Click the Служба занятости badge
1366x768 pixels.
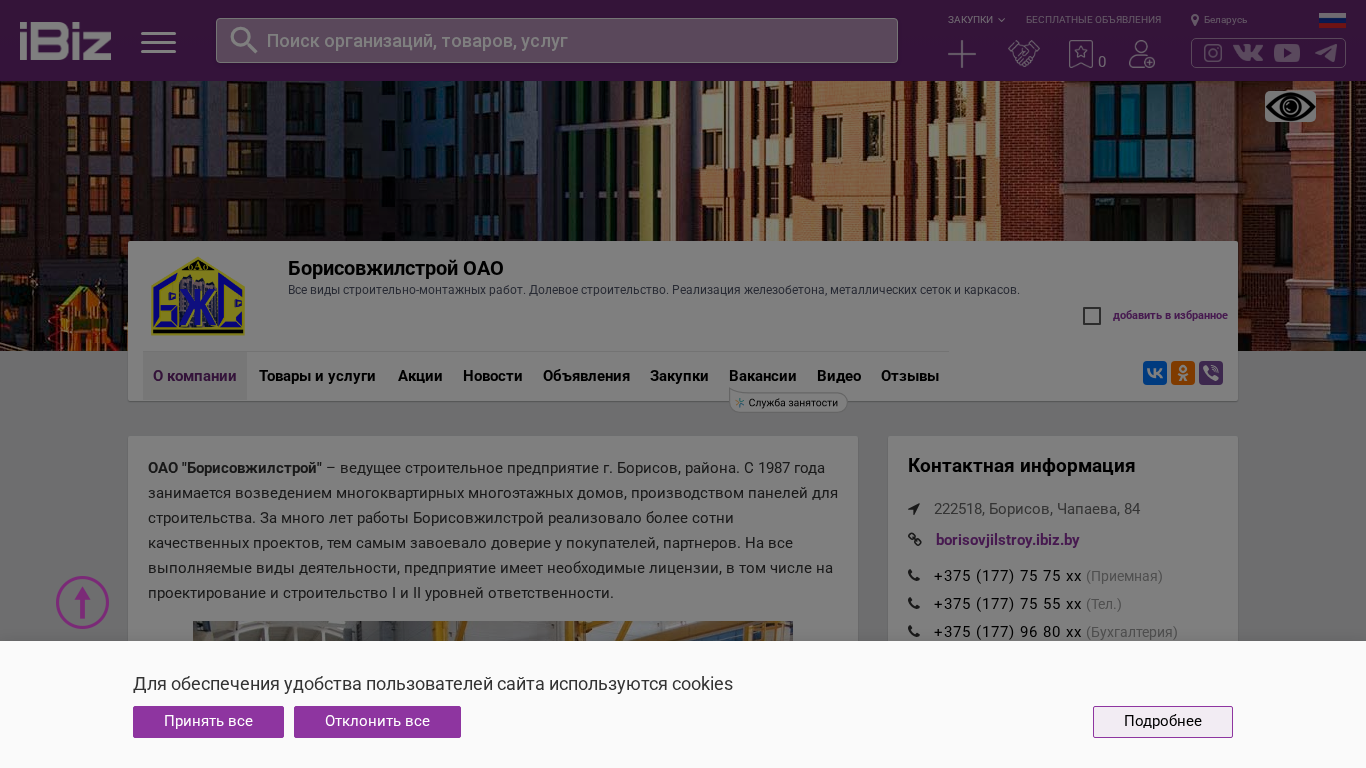tap(789, 402)
